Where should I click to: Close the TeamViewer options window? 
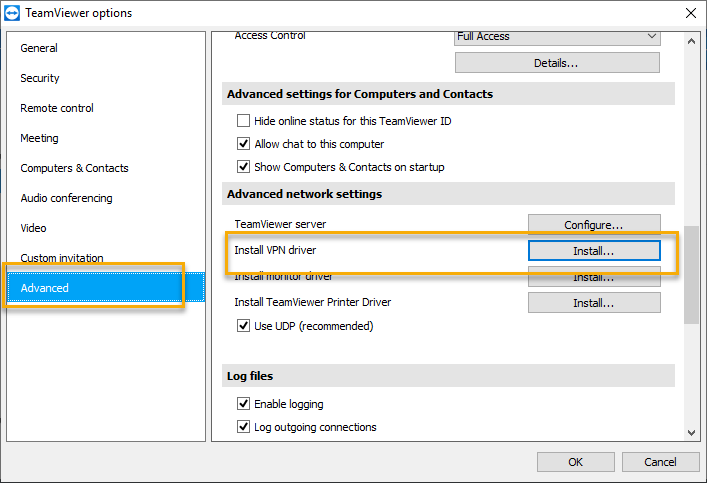(690, 13)
